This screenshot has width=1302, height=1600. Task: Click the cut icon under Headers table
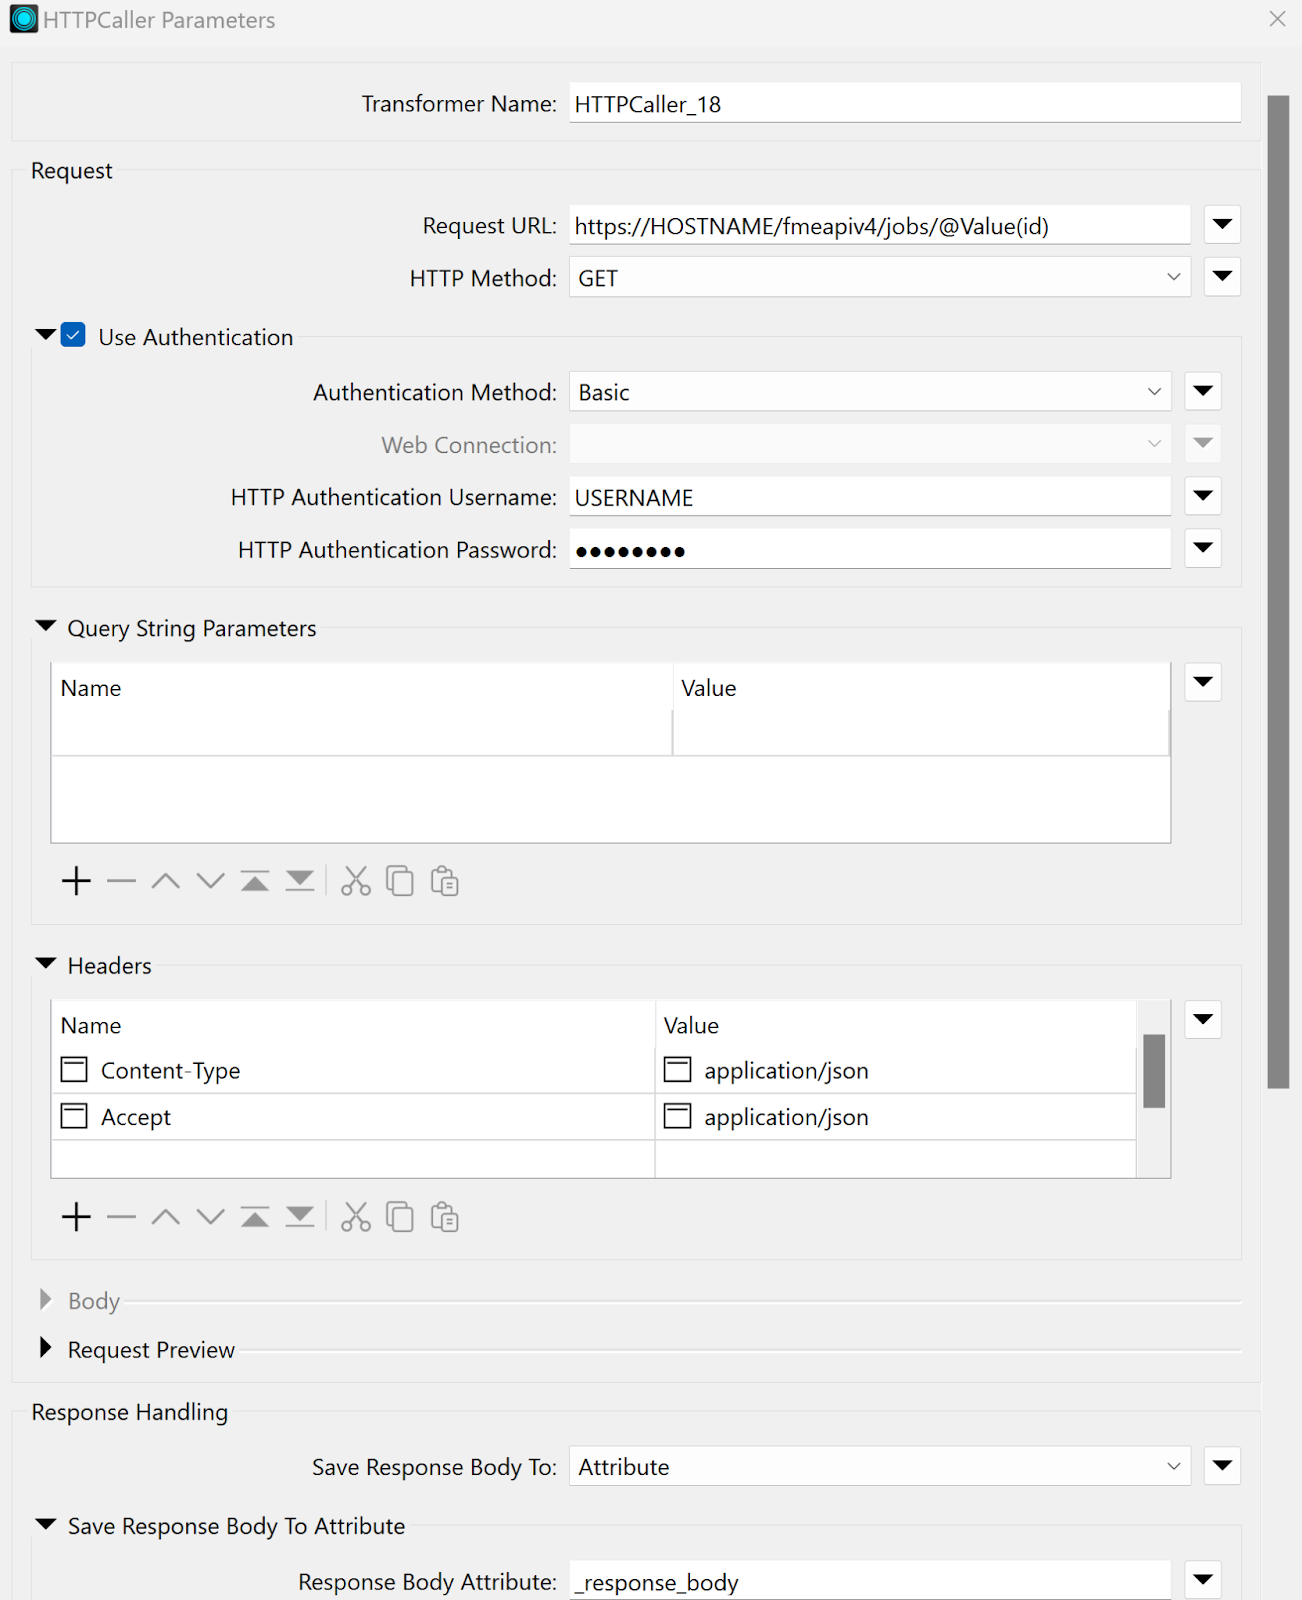coord(355,1217)
